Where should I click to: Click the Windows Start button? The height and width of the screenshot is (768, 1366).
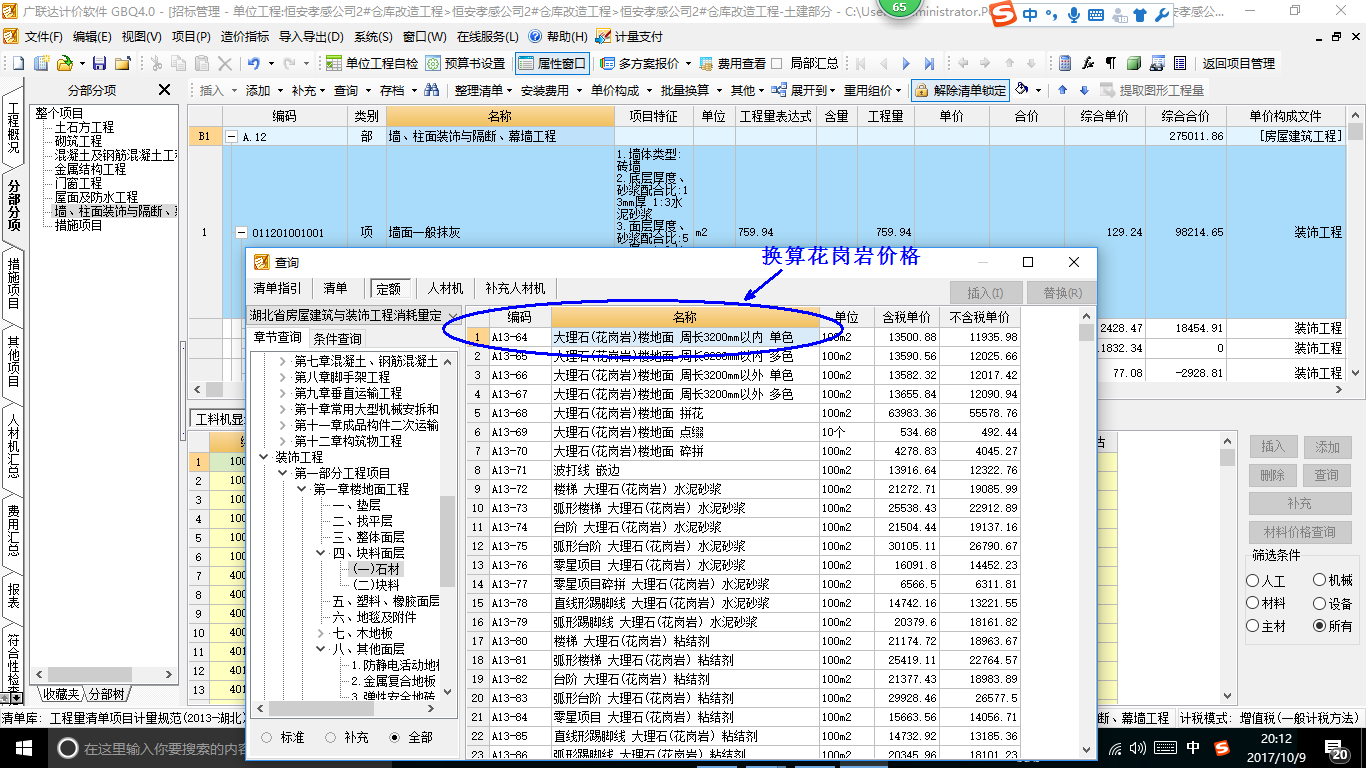pyautogui.click(x=23, y=747)
